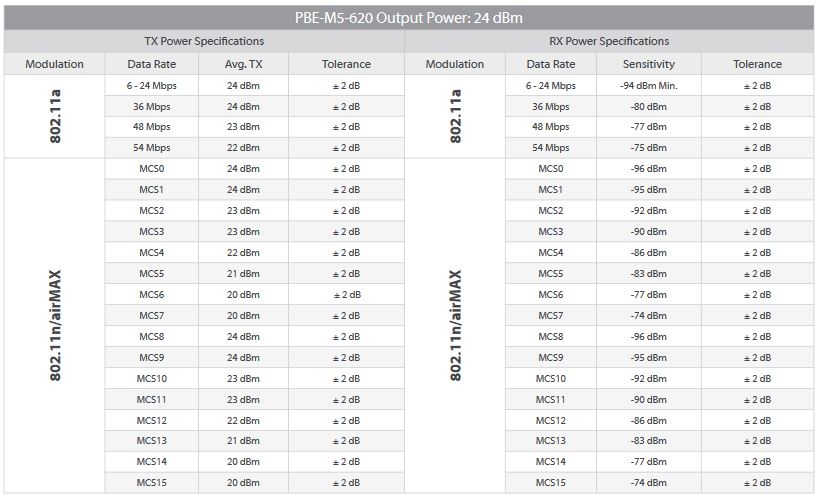Click 'MCS15' in the RX data rates
Viewport: 830px width, 501px height.
(x=551, y=483)
